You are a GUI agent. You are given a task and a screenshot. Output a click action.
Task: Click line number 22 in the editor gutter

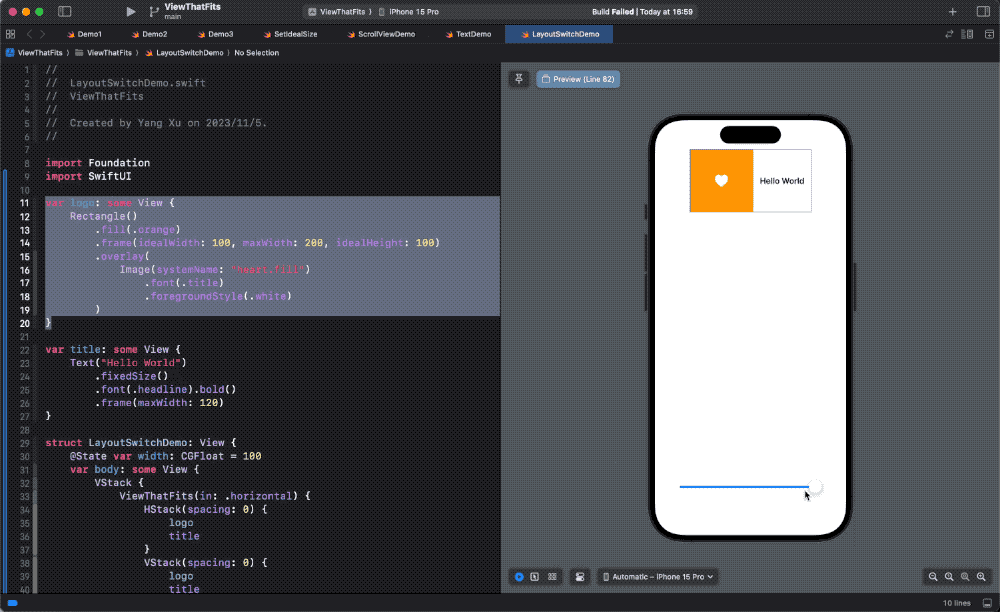(24, 349)
